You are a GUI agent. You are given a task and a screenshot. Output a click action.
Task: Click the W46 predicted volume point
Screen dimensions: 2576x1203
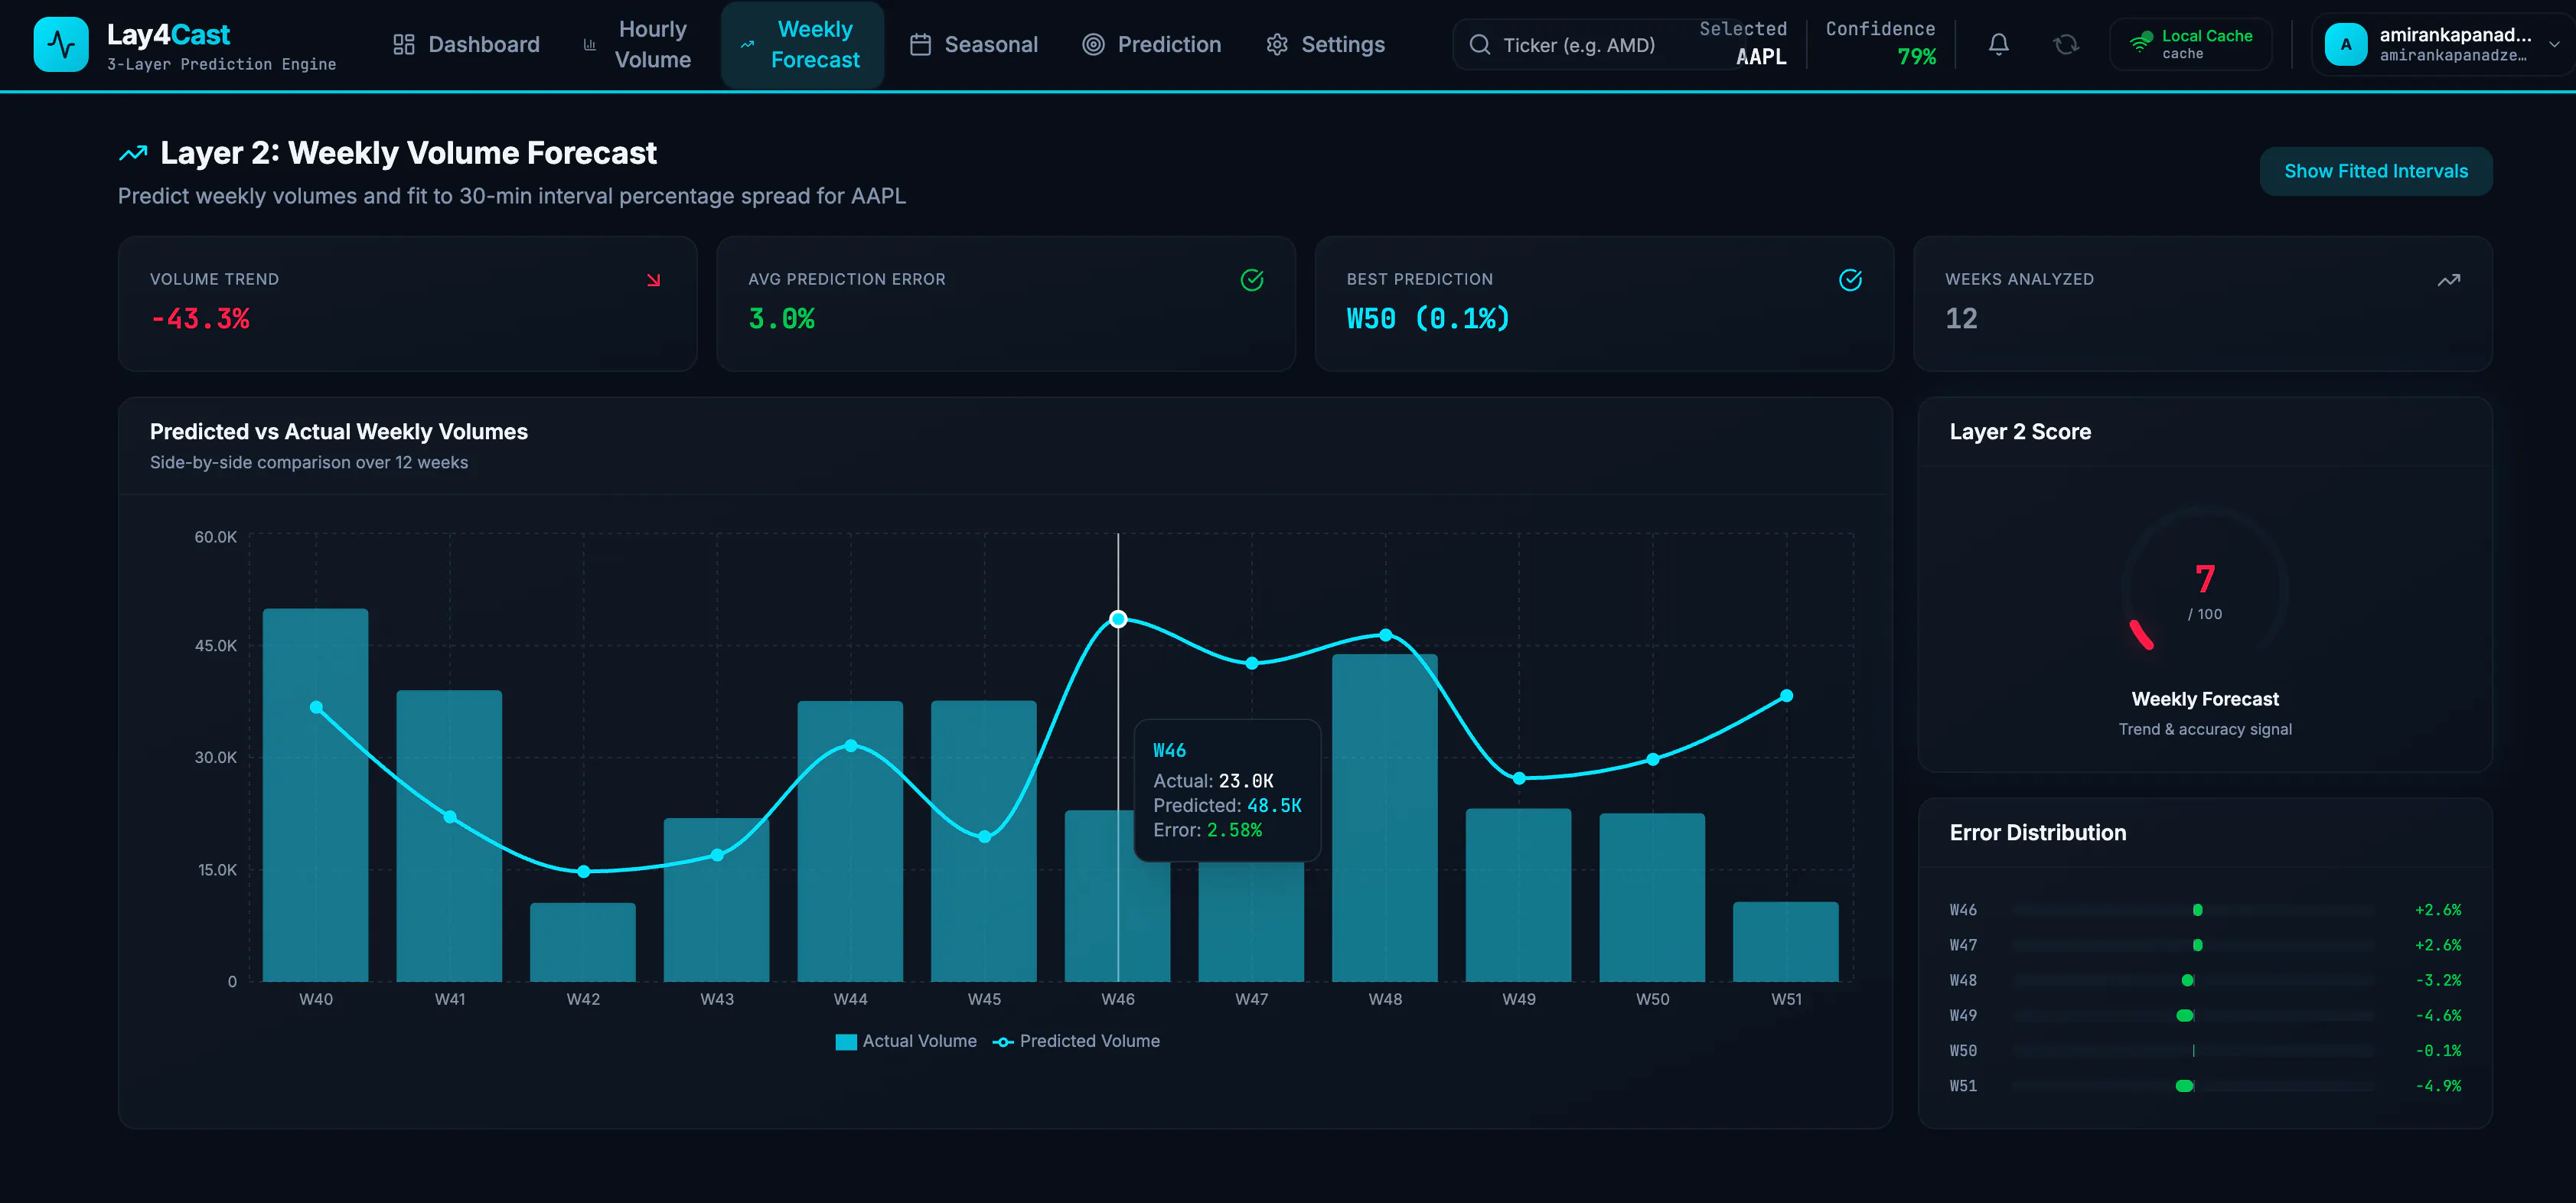pyautogui.click(x=1118, y=619)
